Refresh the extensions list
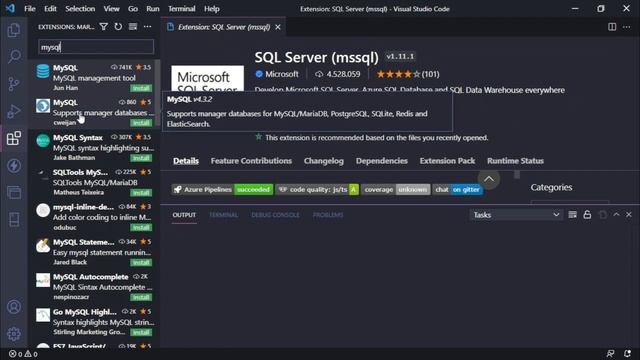640x360 pixels. [x=118, y=27]
